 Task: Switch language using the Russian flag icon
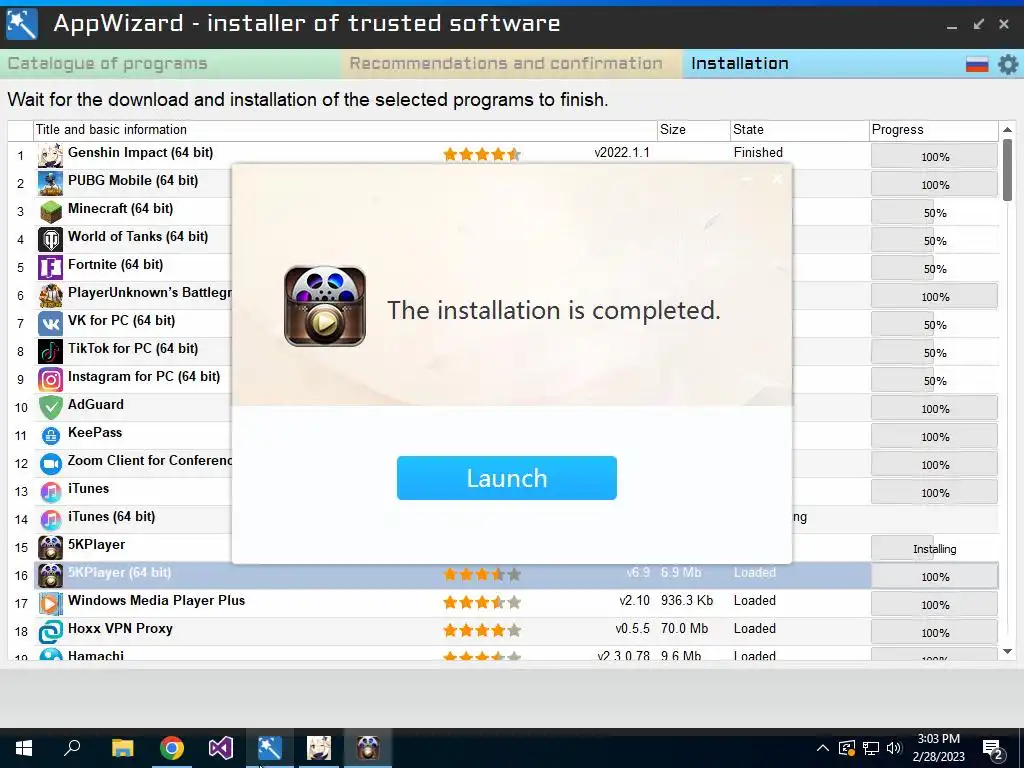point(977,64)
